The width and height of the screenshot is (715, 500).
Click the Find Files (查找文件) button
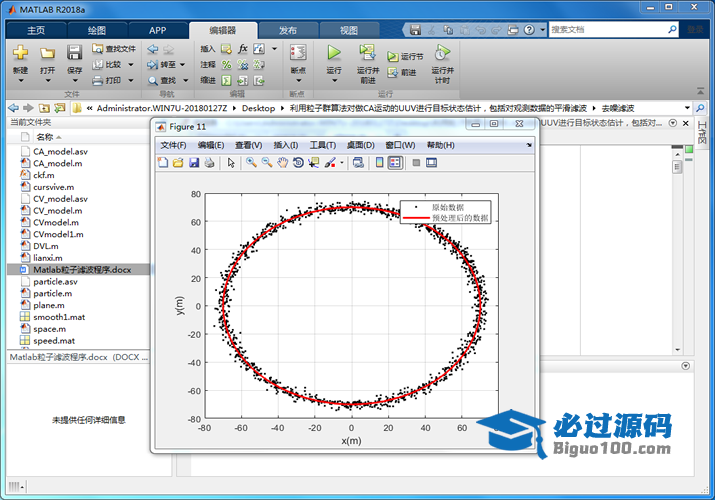113,48
